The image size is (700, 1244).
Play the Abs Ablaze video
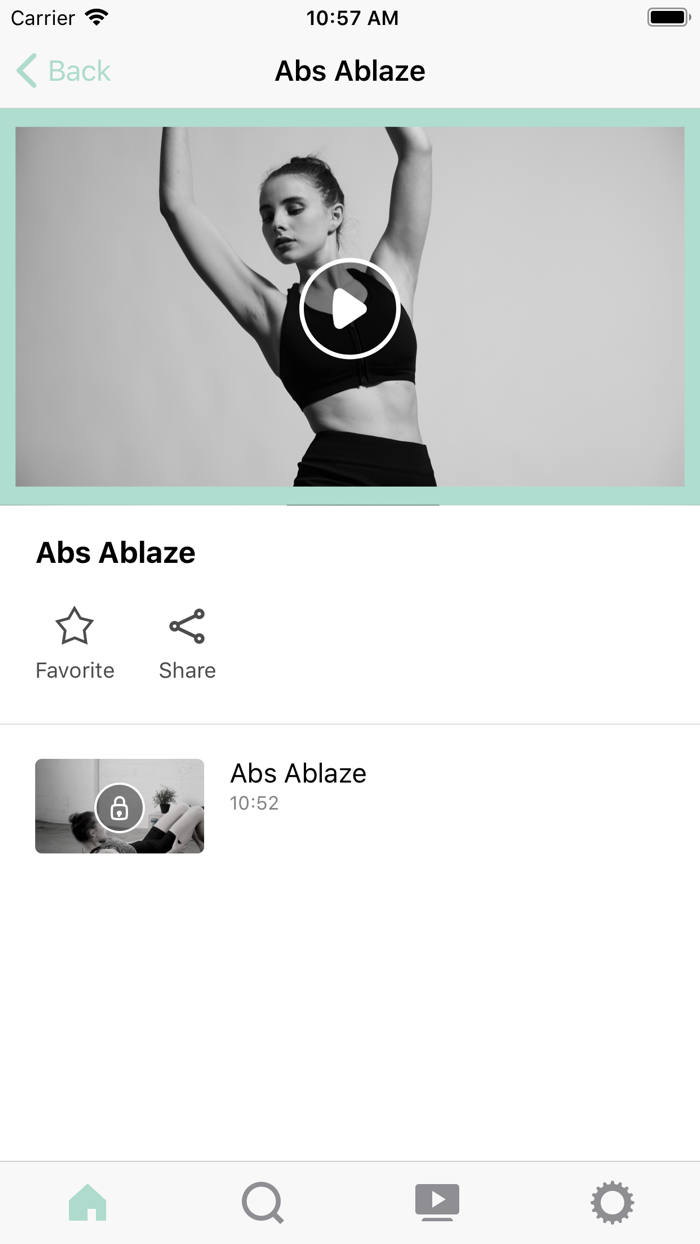pyautogui.click(x=350, y=308)
